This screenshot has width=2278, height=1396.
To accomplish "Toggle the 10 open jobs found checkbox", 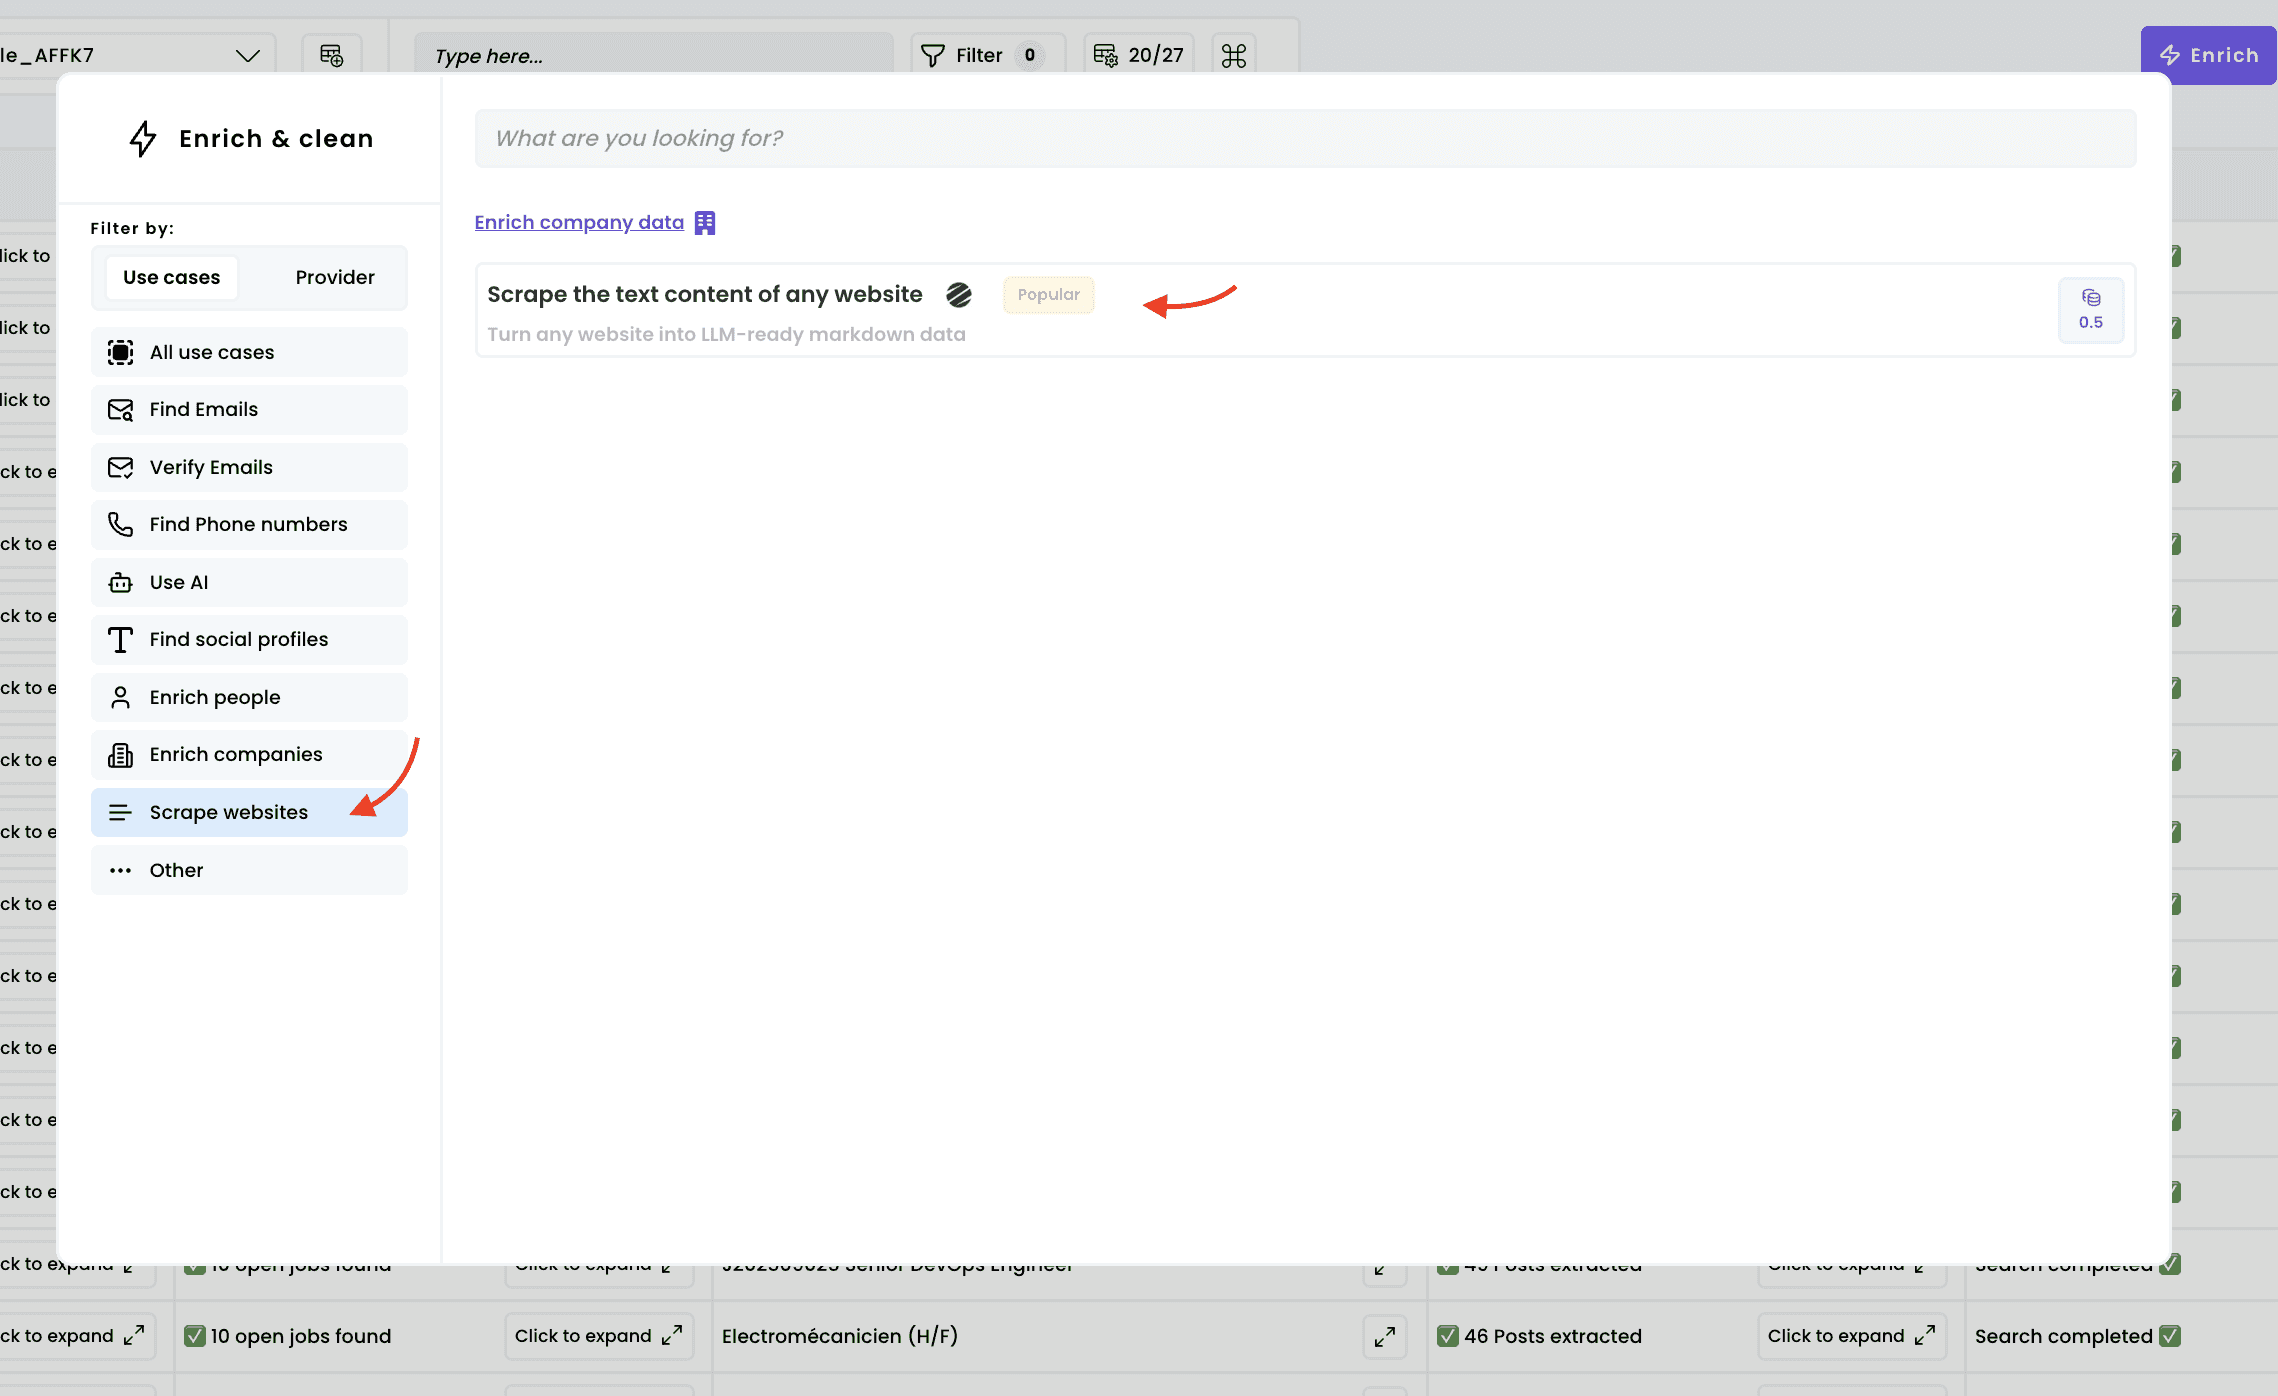I will [x=195, y=1336].
